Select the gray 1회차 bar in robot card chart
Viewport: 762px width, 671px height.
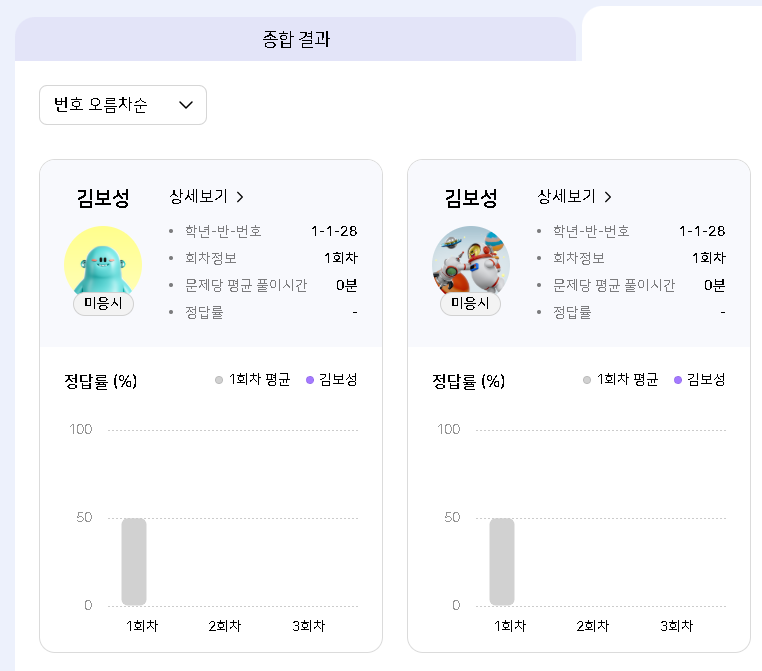click(502, 561)
